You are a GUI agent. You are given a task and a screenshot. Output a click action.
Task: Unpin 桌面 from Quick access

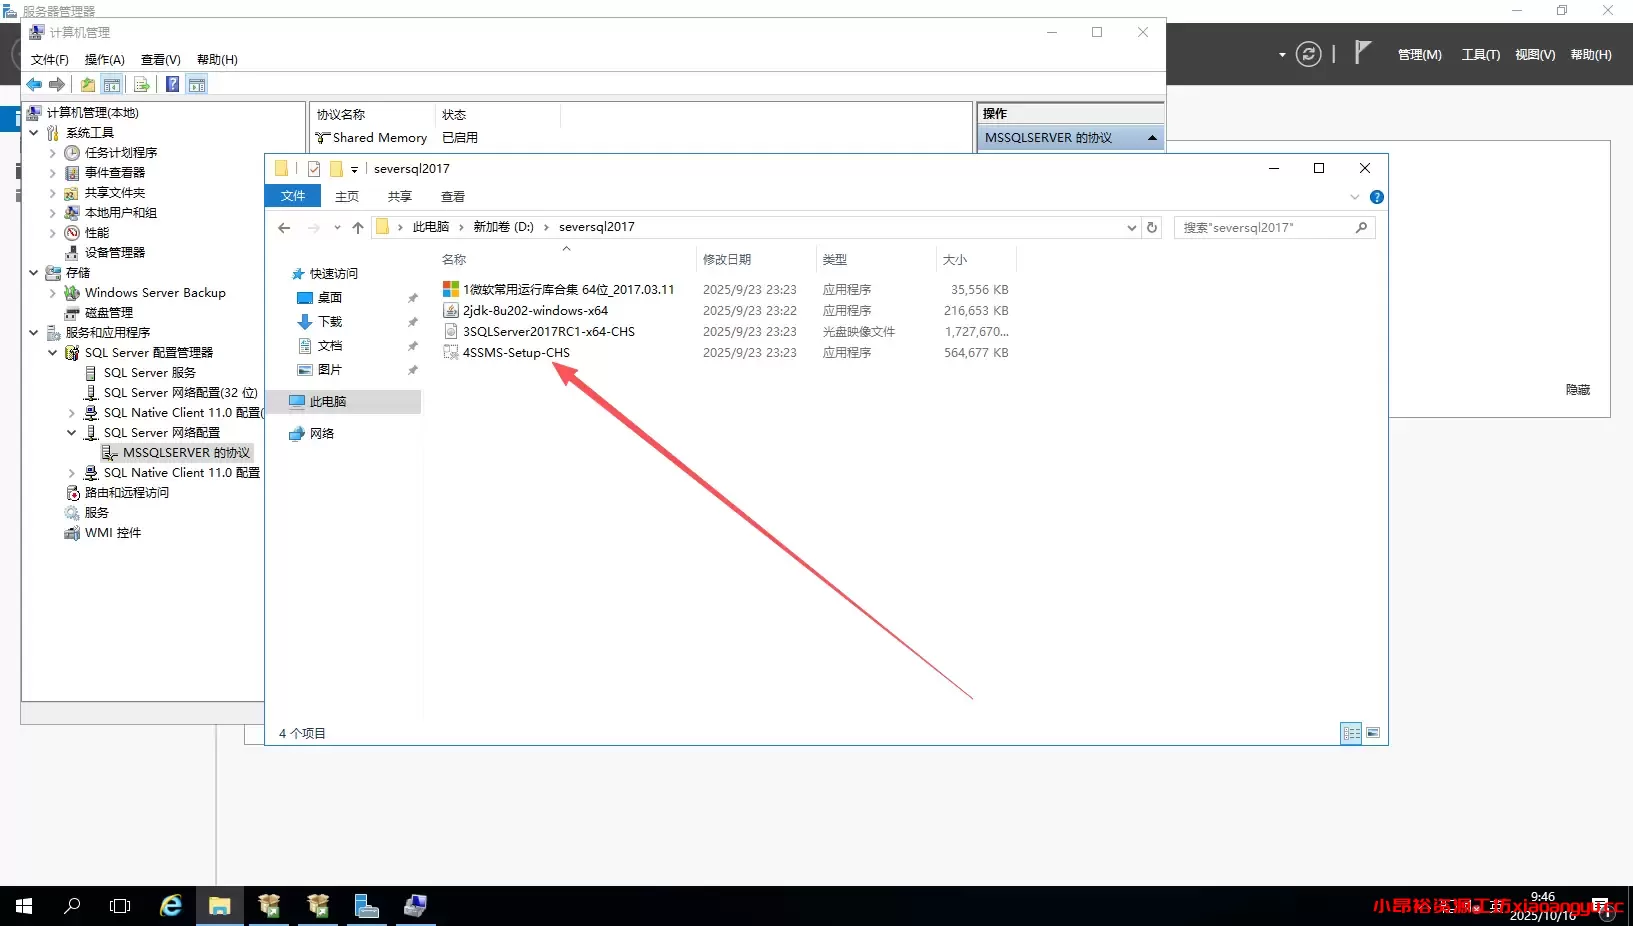click(412, 298)
